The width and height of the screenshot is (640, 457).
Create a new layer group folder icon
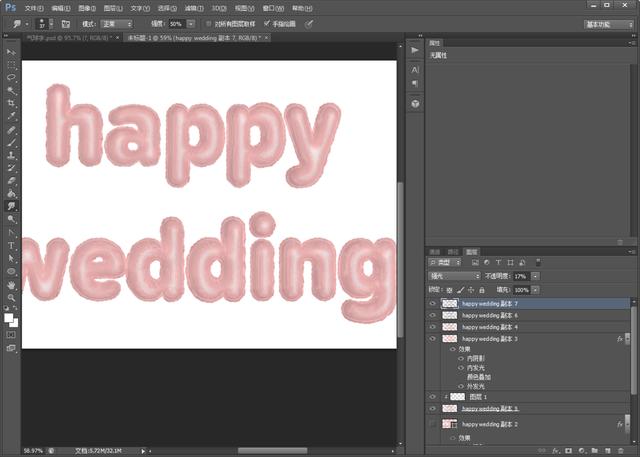(x=594, y=450)
